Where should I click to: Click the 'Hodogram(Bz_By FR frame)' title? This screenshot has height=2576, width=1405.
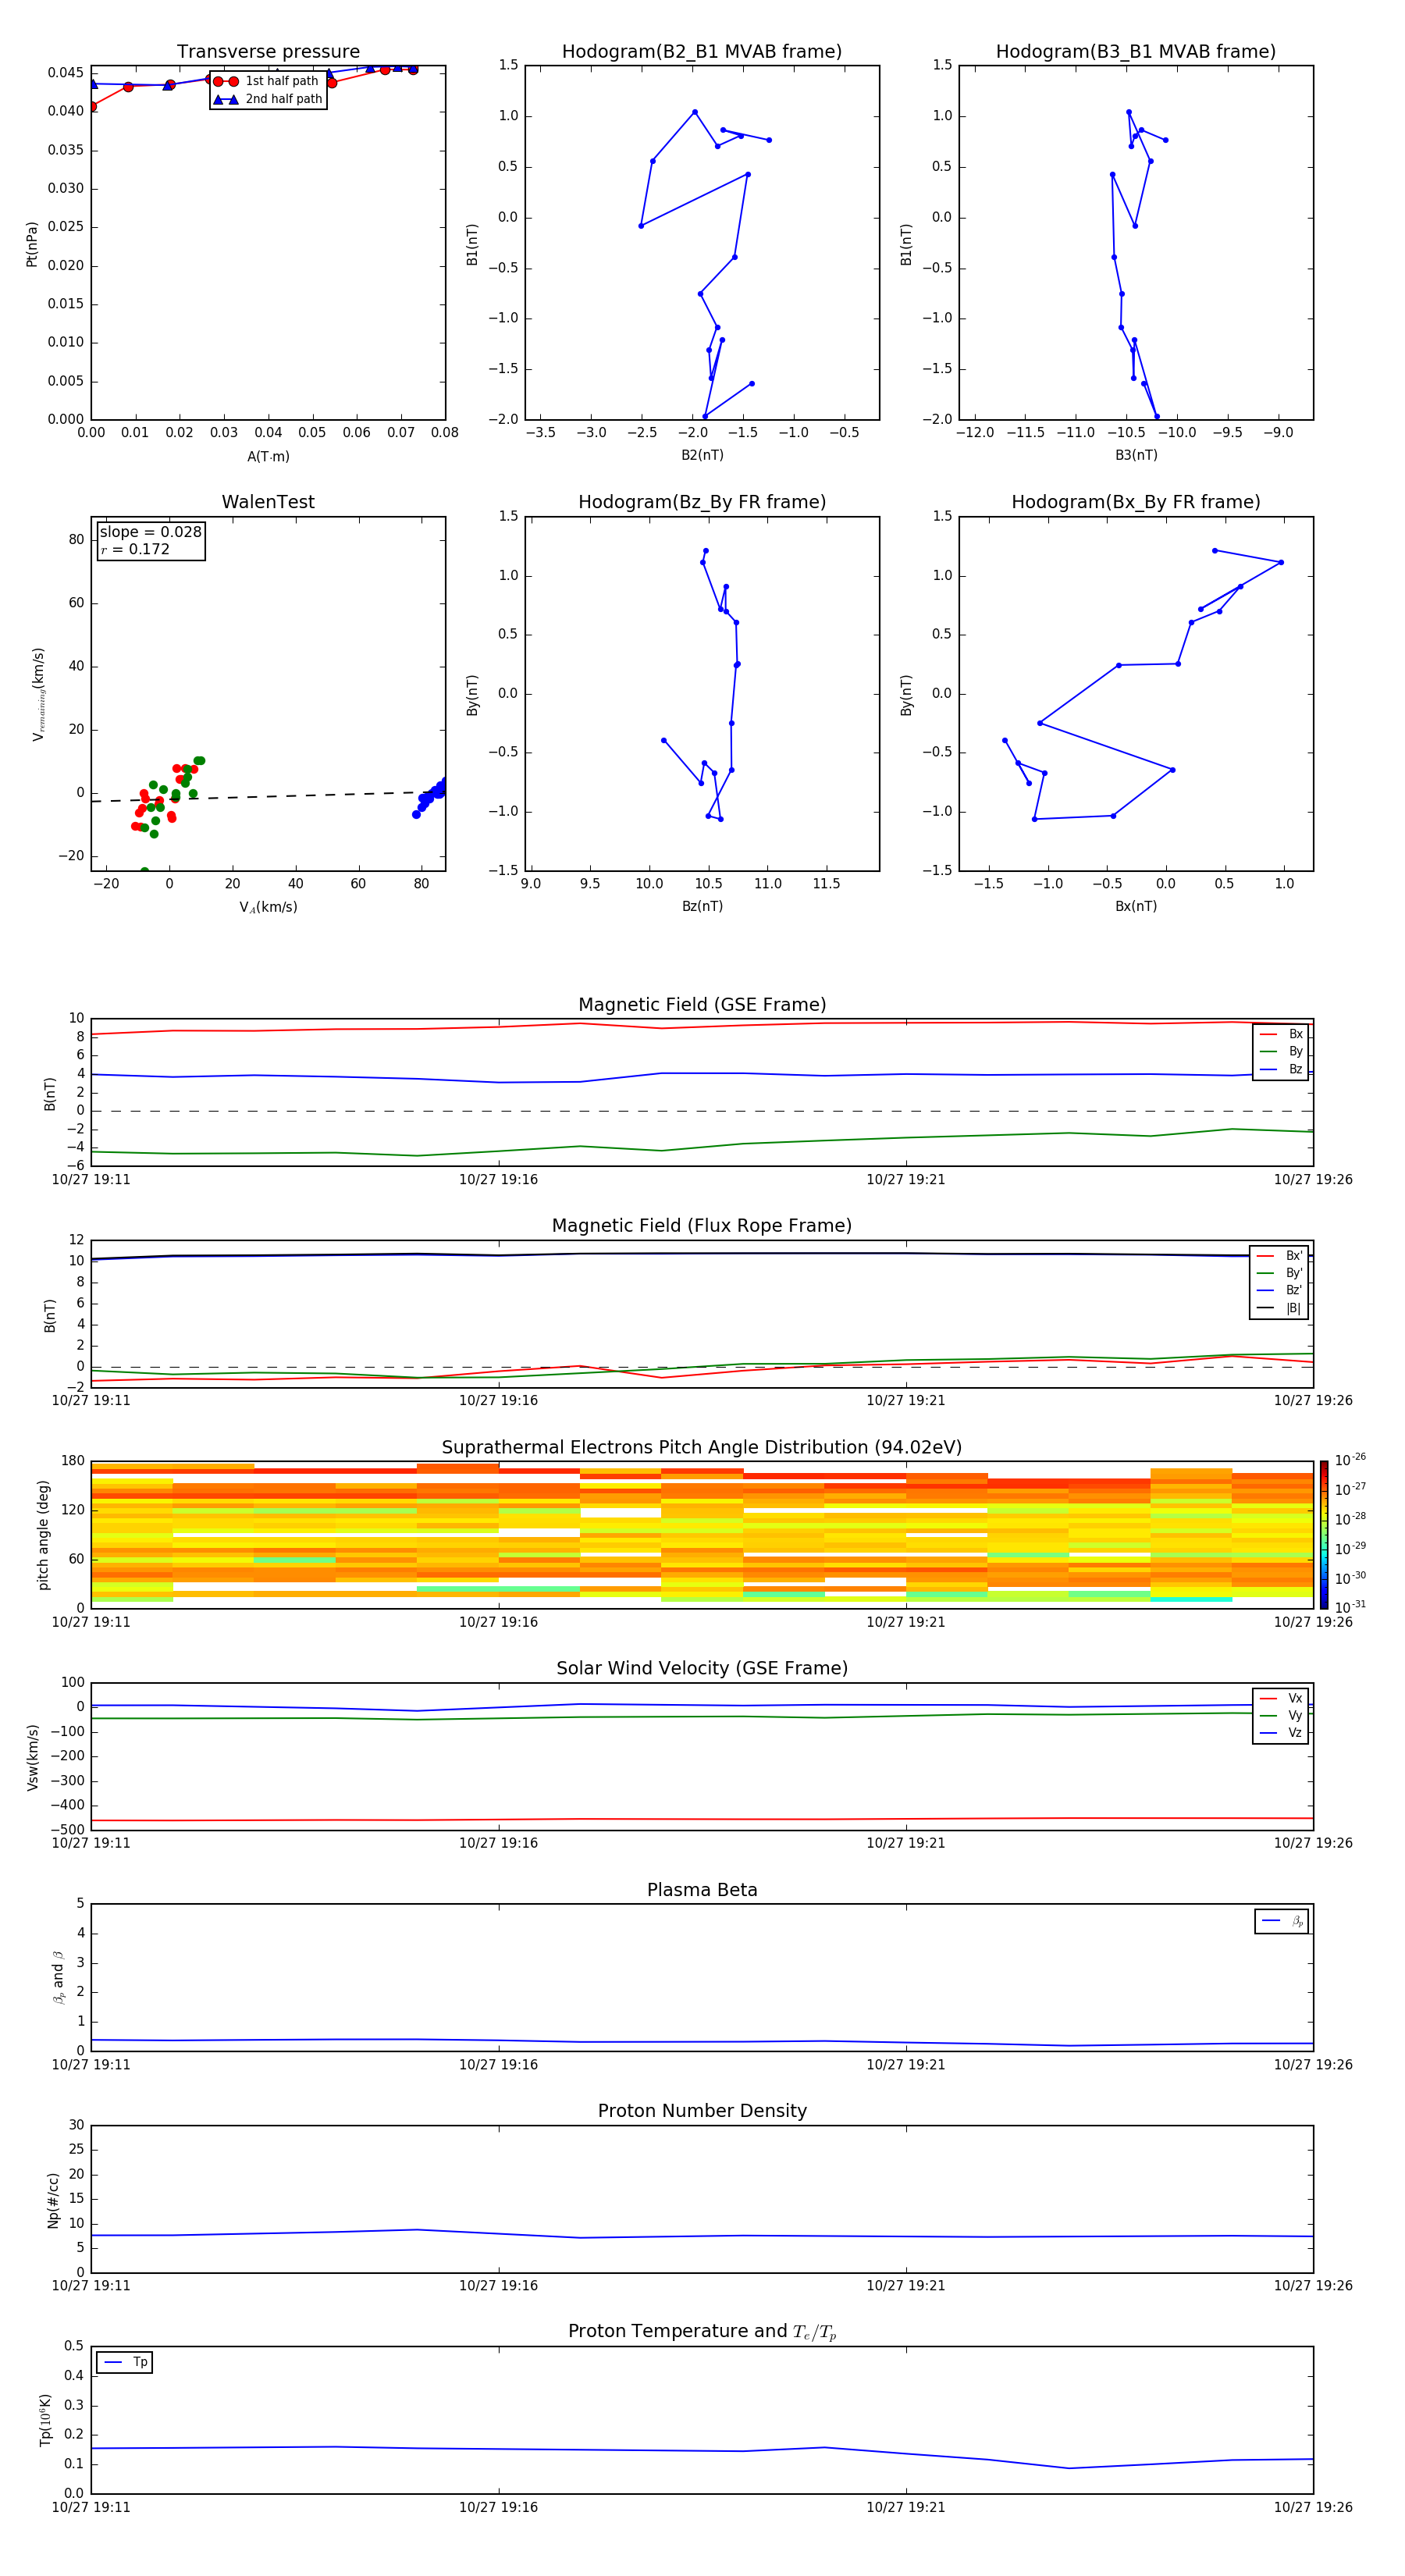tap(702, 502)
